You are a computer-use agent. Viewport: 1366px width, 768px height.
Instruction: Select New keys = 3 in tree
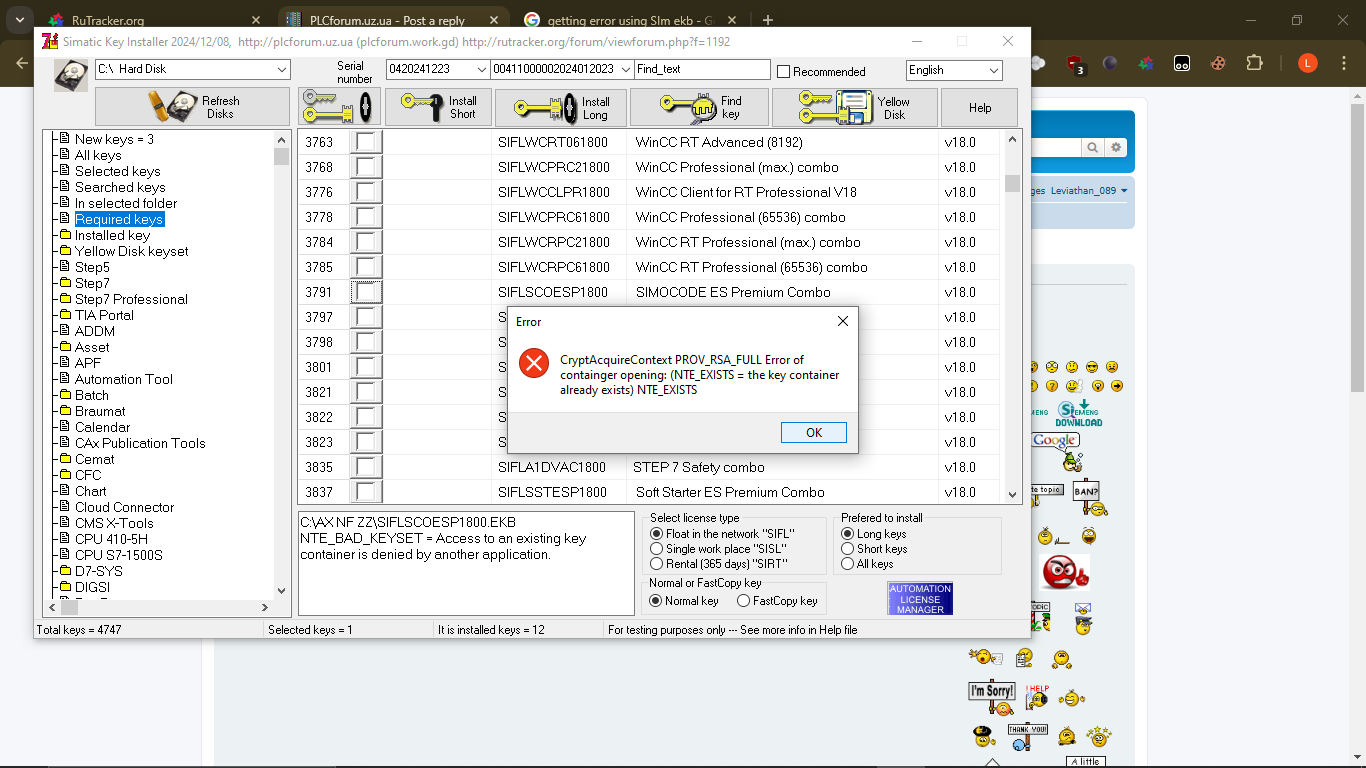pos(114,139)
